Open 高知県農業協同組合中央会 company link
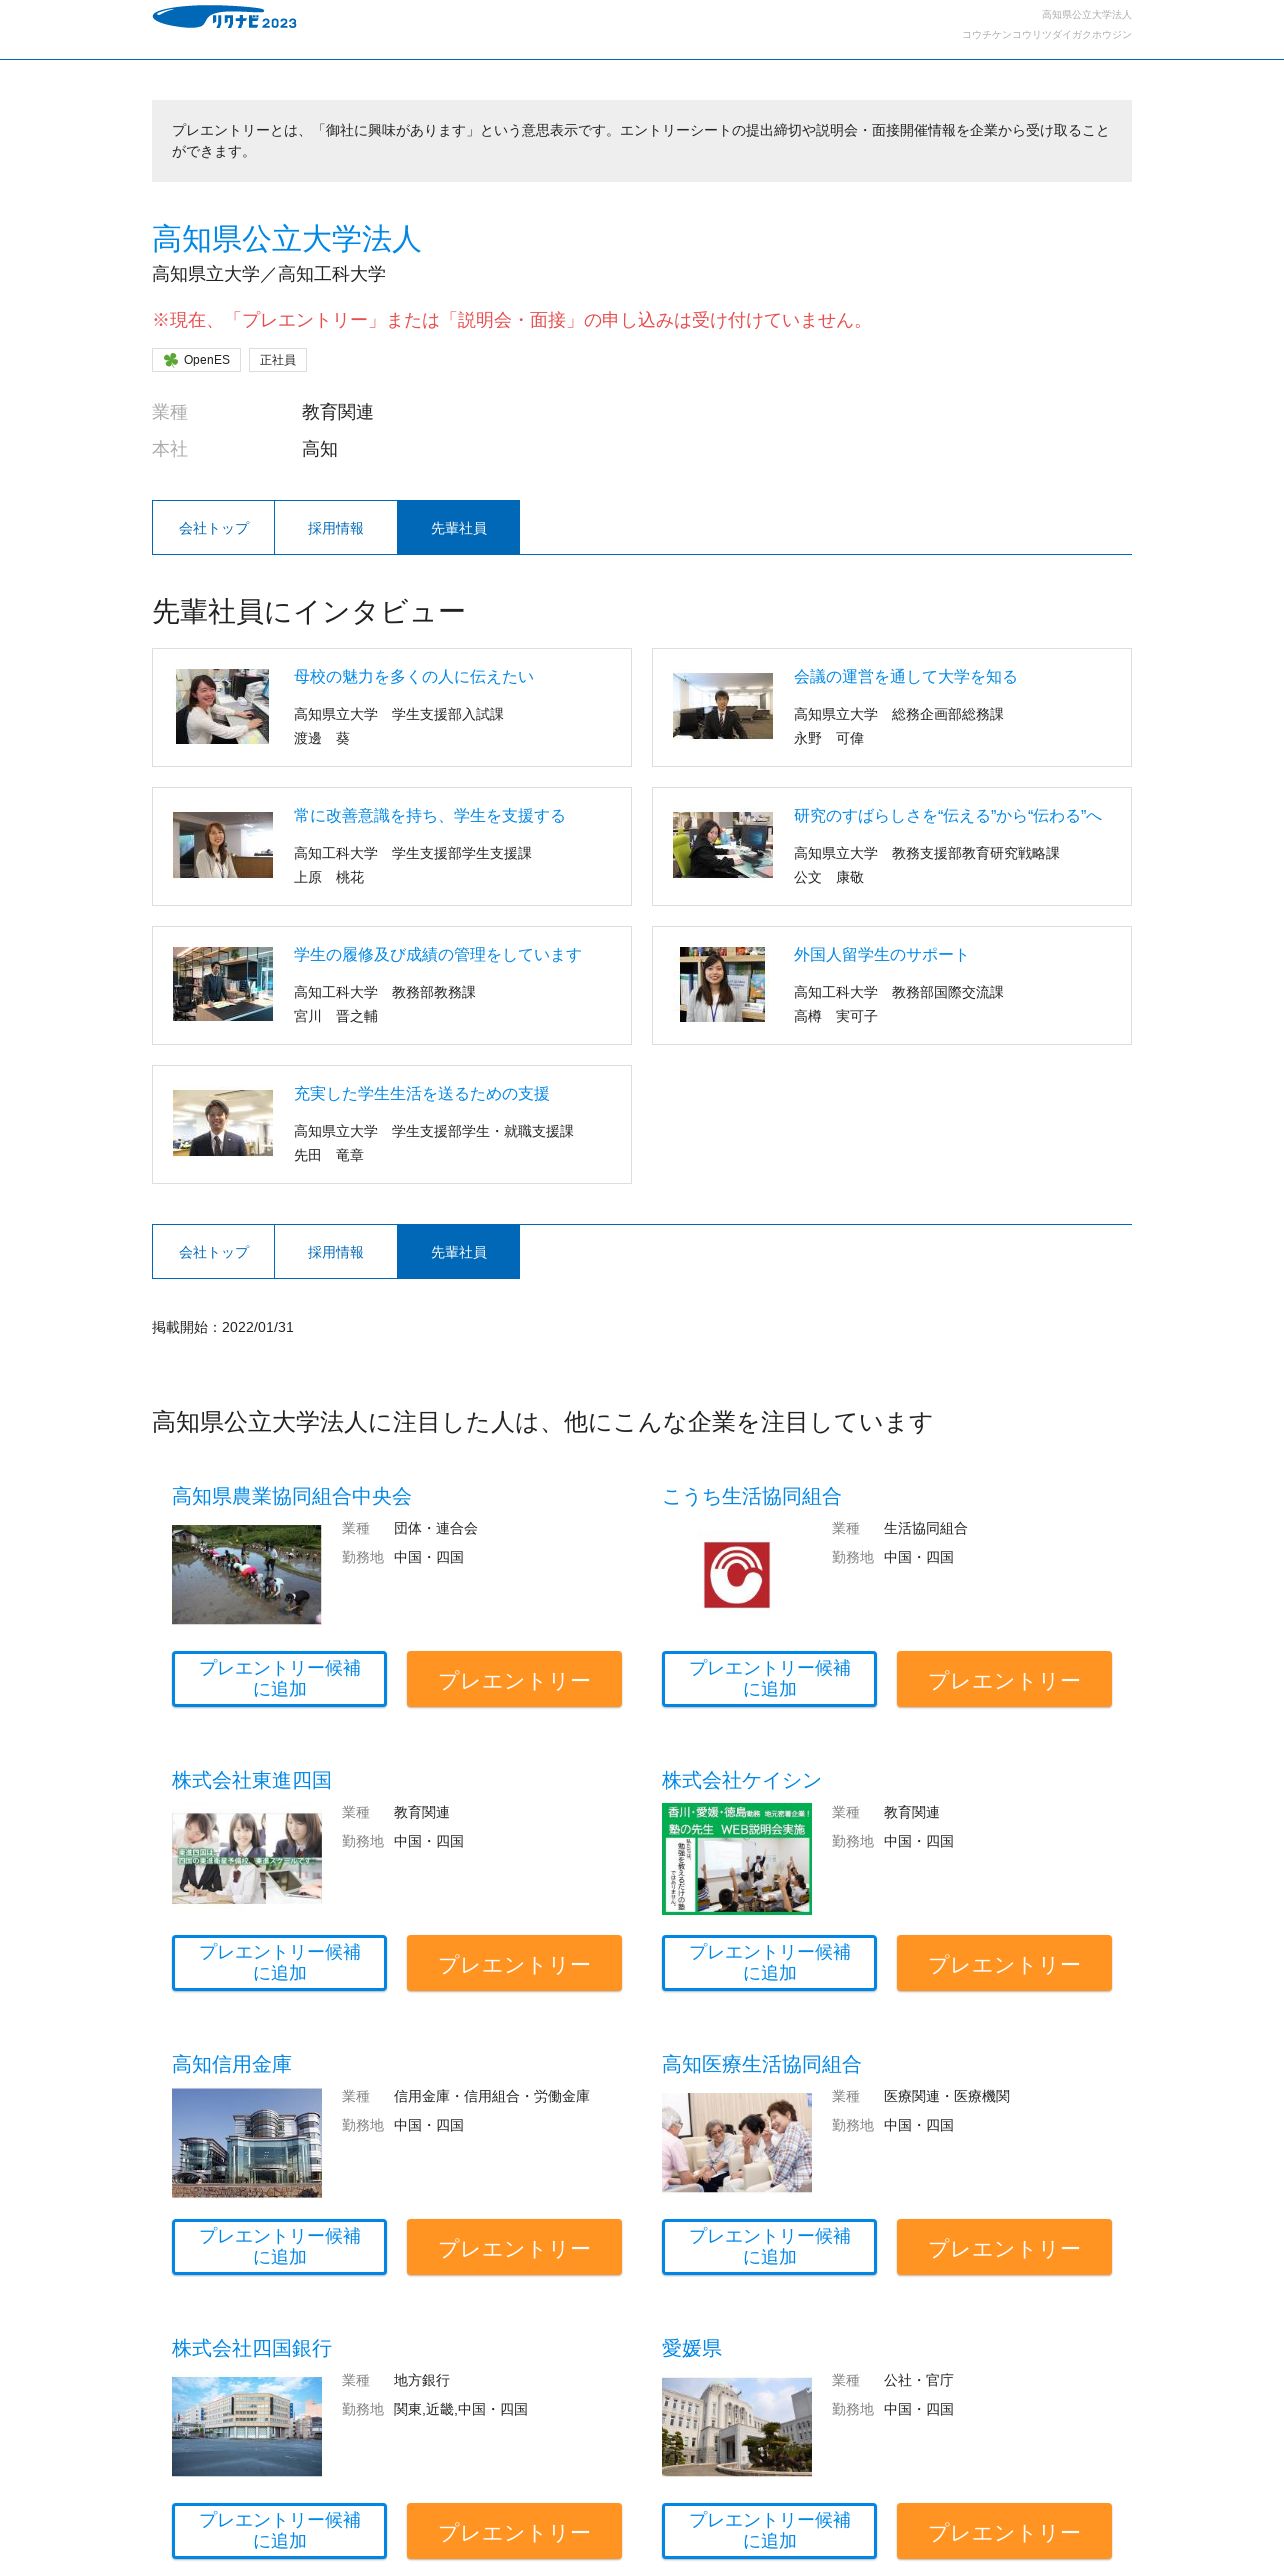 coord(292,1496)
